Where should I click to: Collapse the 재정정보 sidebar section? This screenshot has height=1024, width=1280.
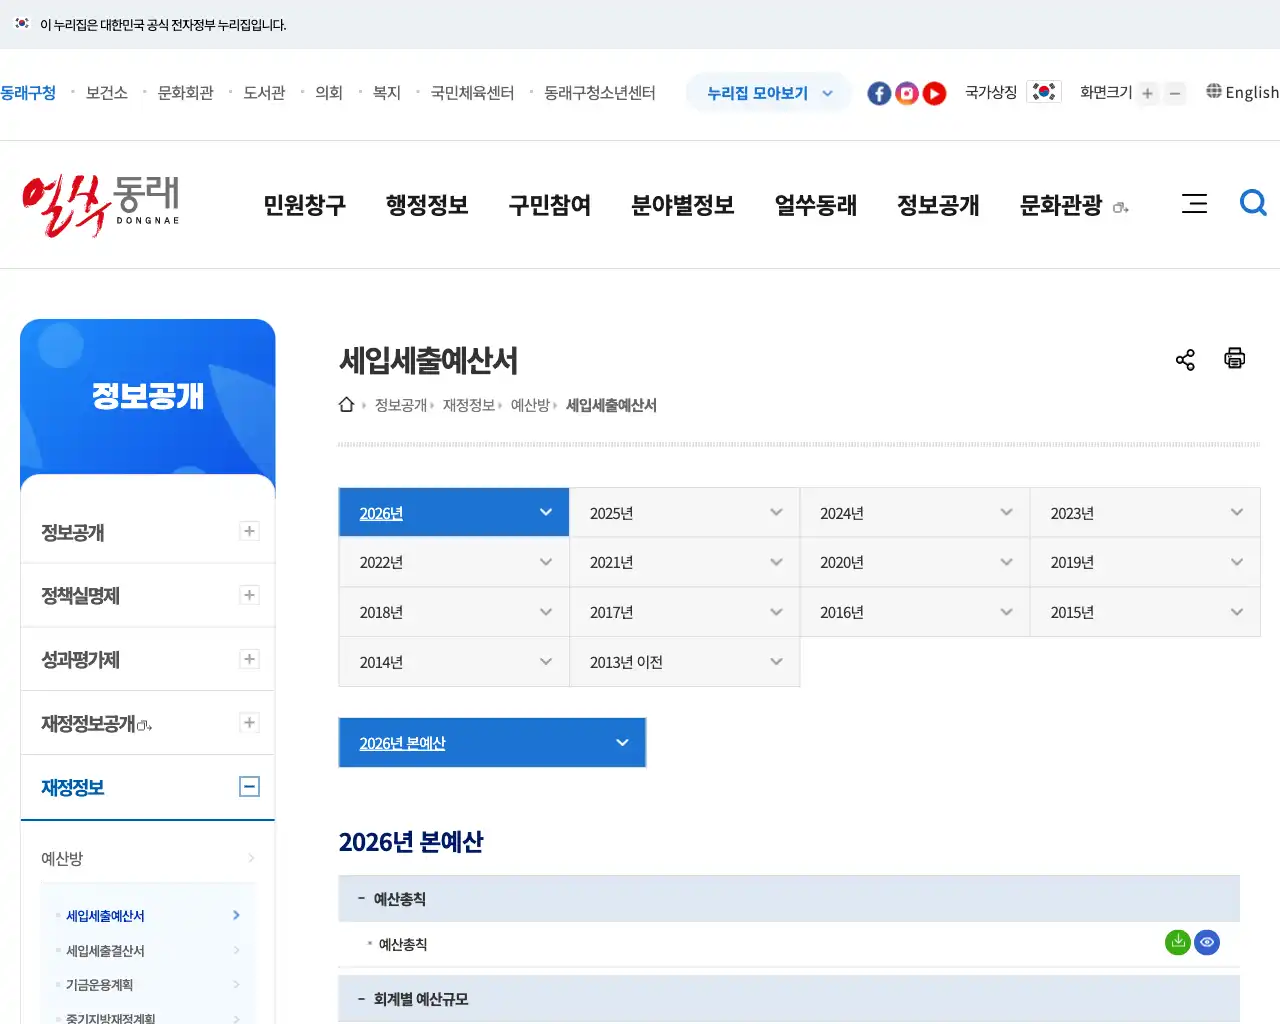[250, 787]
